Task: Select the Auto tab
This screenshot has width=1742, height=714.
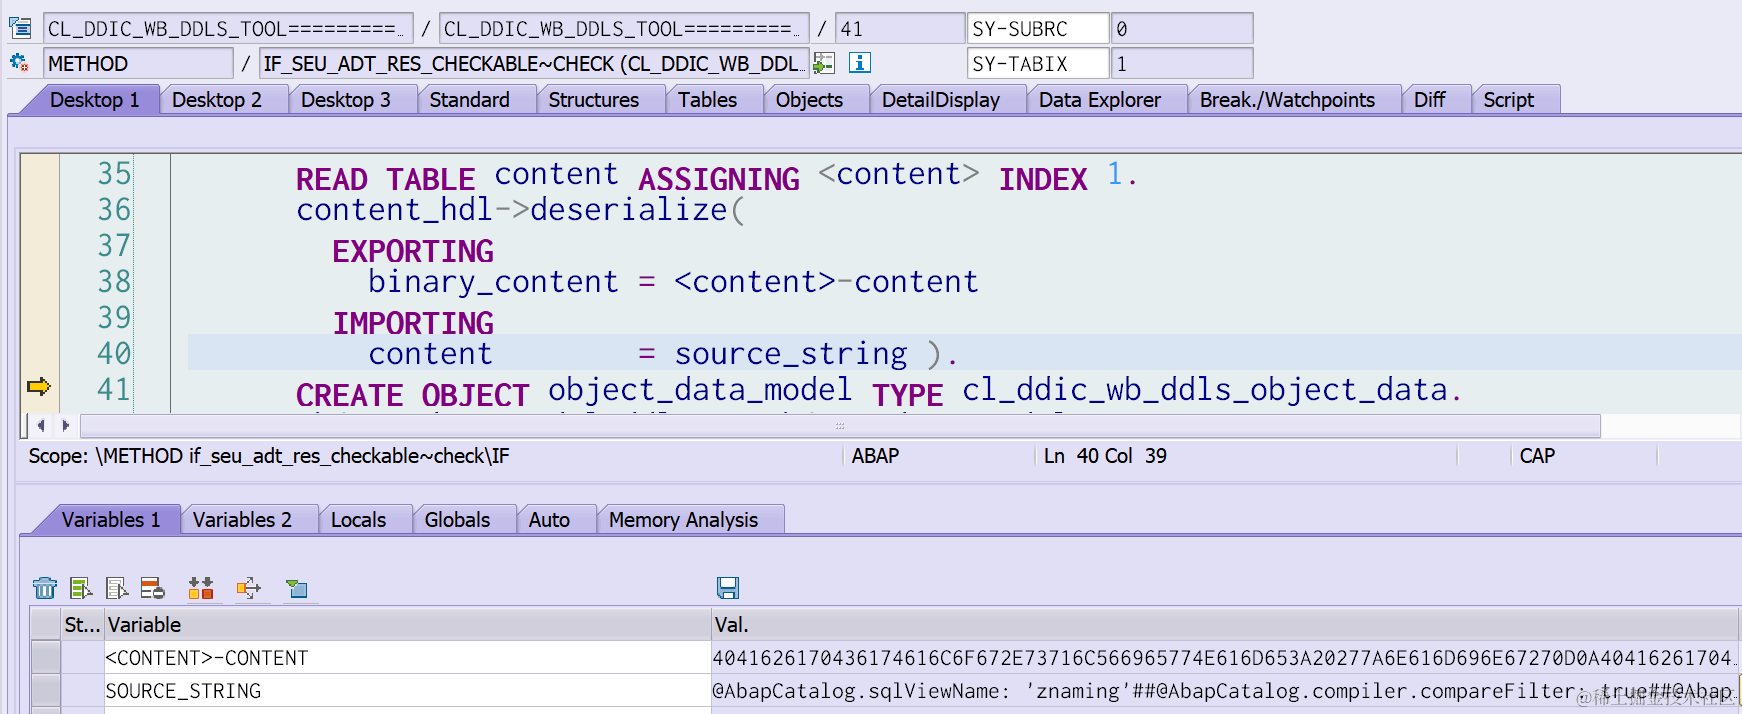Action: click(550, 520)
